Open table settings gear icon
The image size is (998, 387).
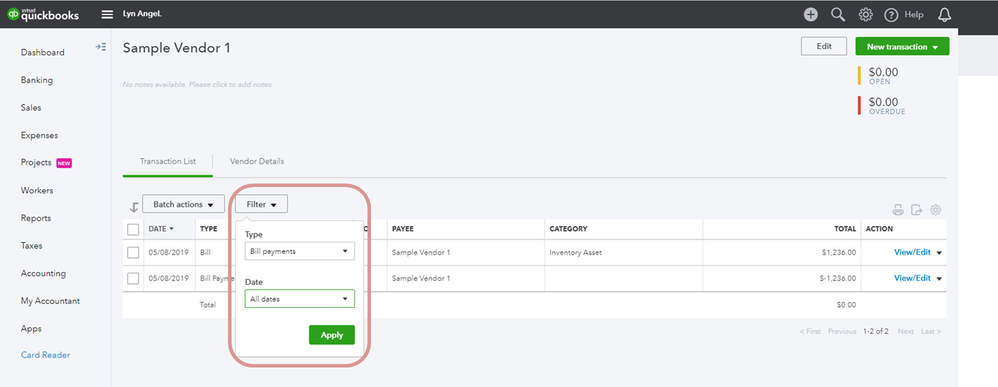[936, 209]
